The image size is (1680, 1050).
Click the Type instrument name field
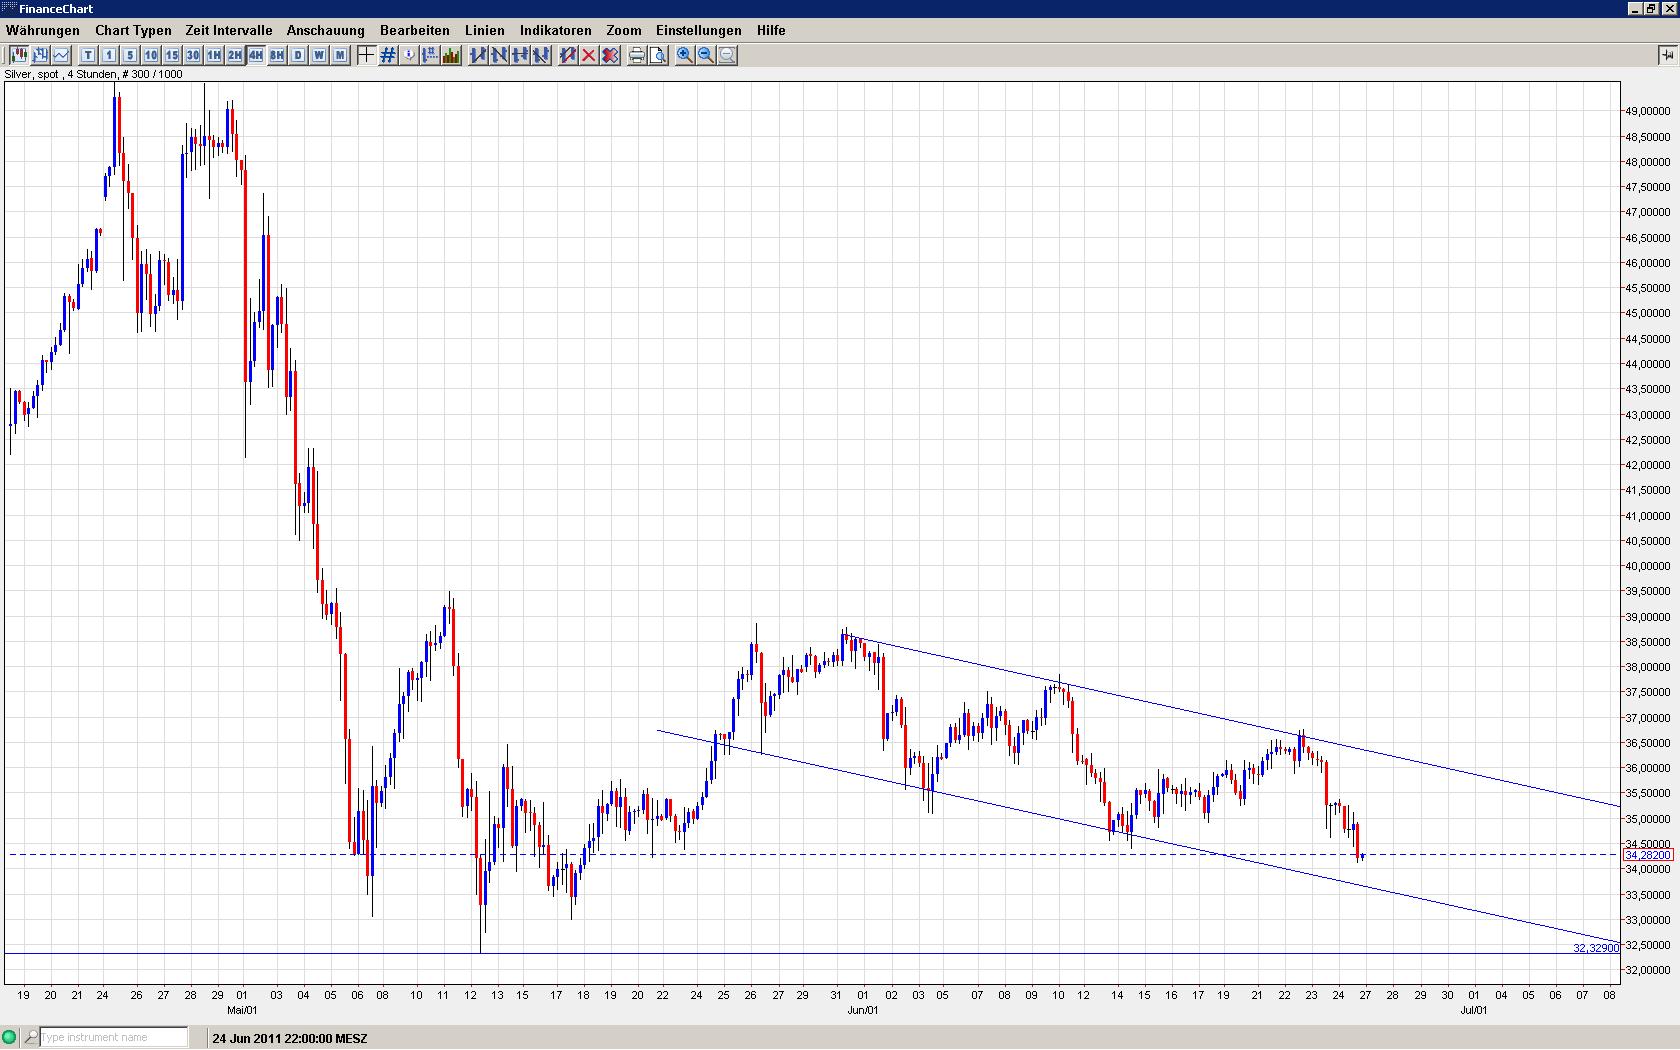tap(113, 1037)
